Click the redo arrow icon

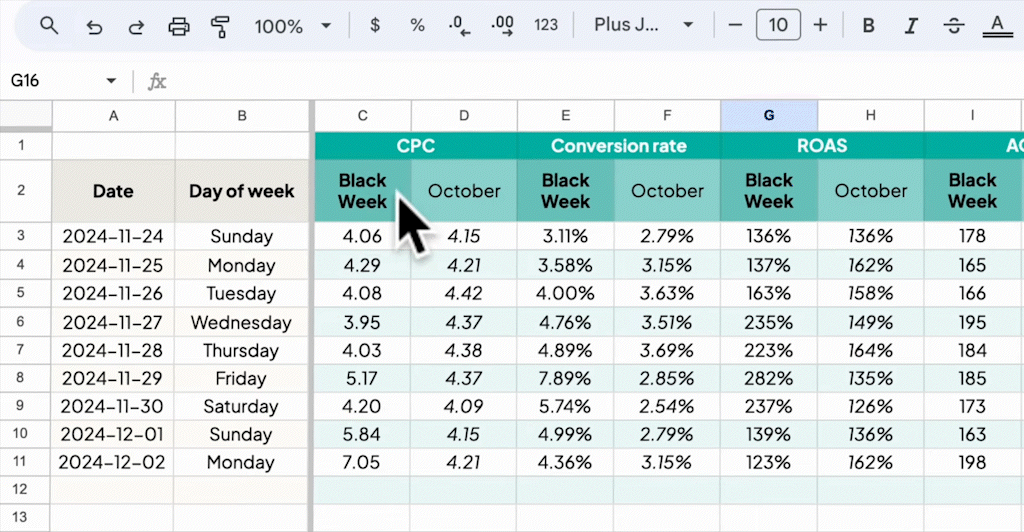[x=136, y=26]
